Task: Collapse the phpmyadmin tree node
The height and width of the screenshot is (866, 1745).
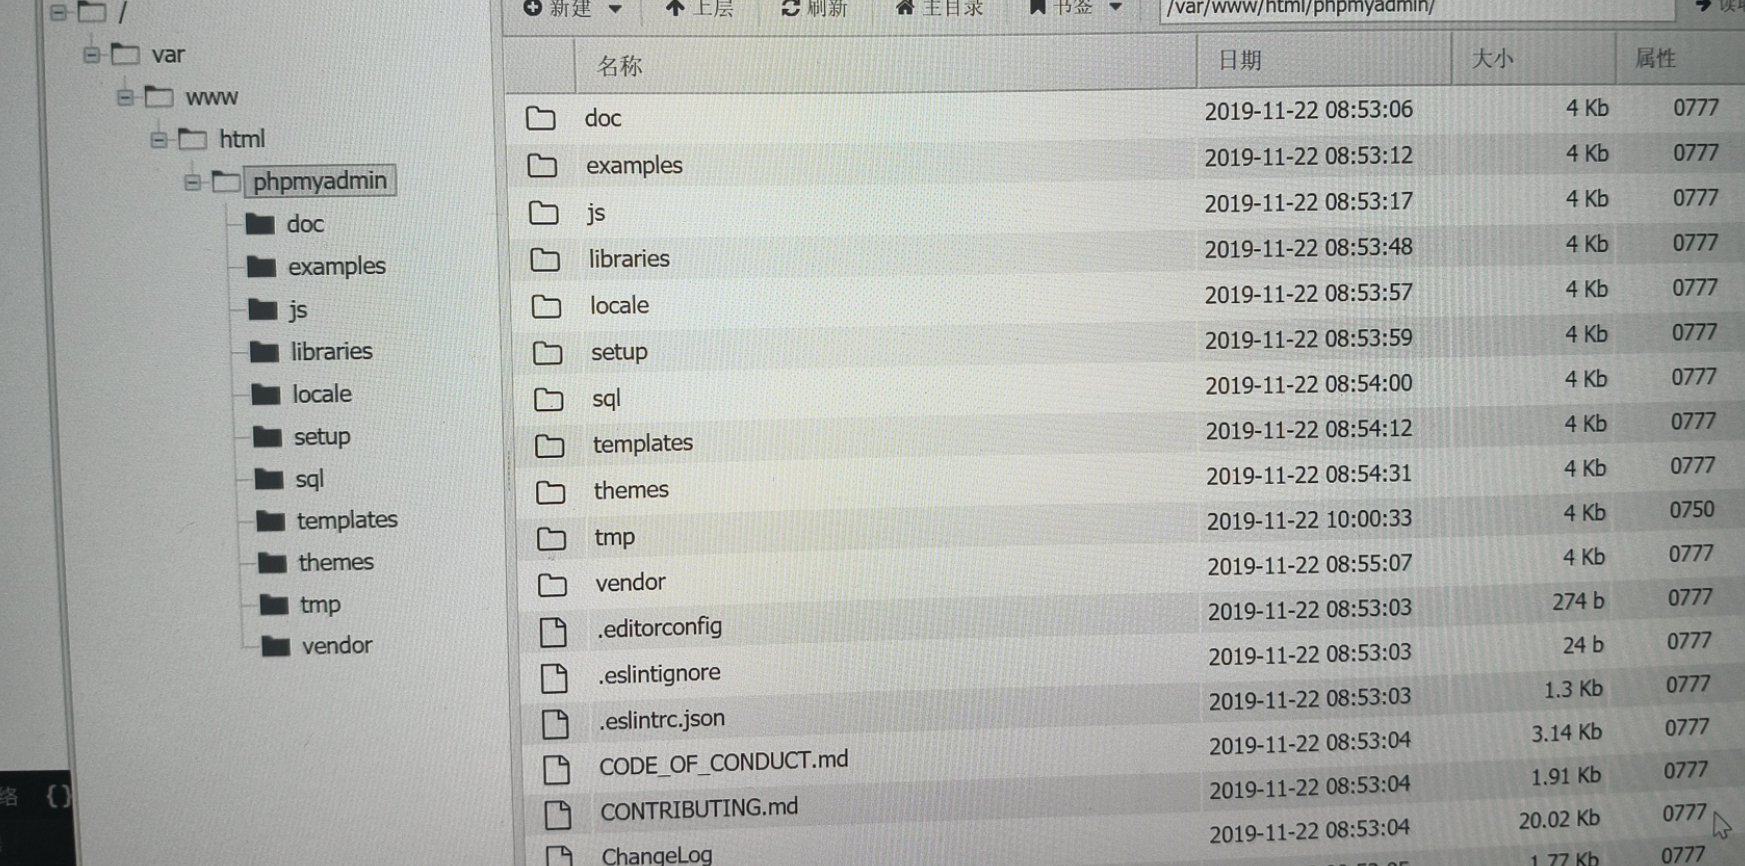Action: 192,182
